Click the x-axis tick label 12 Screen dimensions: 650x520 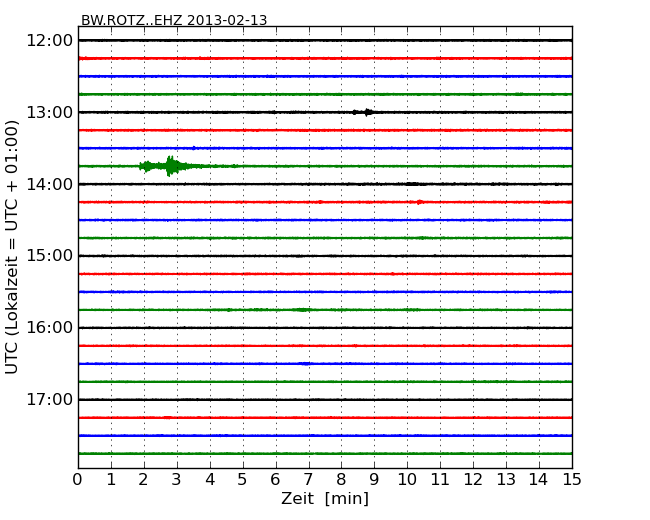tap(473, 479)
